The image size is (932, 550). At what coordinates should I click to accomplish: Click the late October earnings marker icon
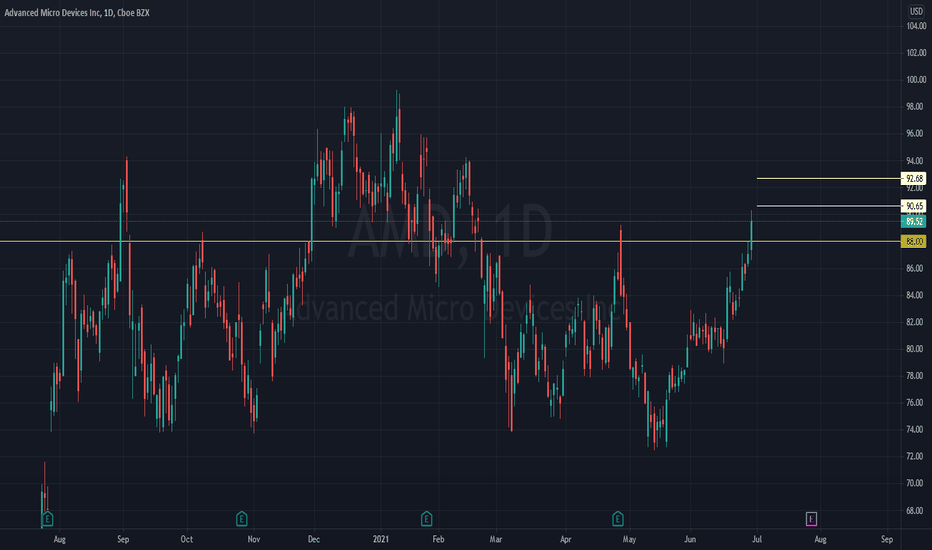(241, 519)
